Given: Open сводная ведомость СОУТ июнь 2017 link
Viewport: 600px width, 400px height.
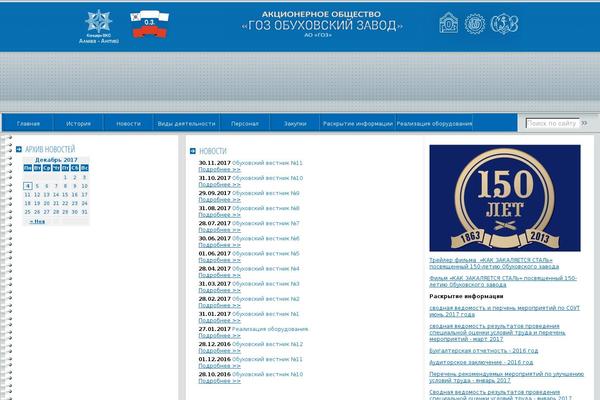Looking at the screenshot, I should tap(504, 311).
